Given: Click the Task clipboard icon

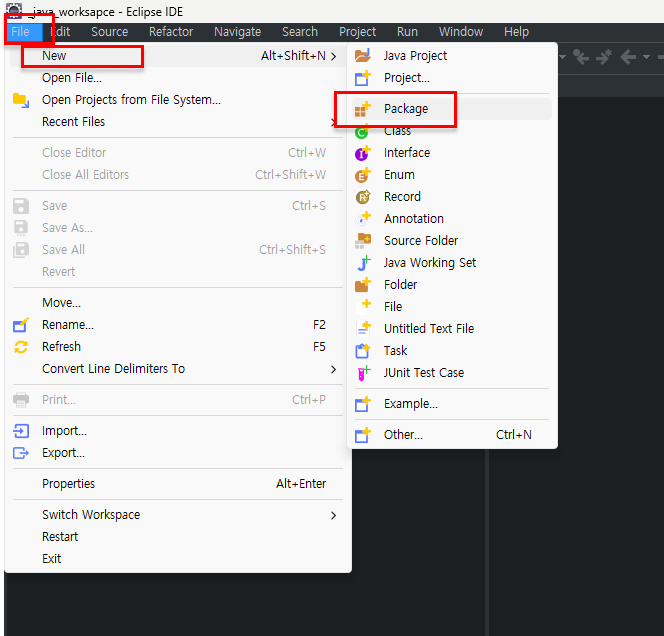Looking at the screenshot, I should 362,351.
